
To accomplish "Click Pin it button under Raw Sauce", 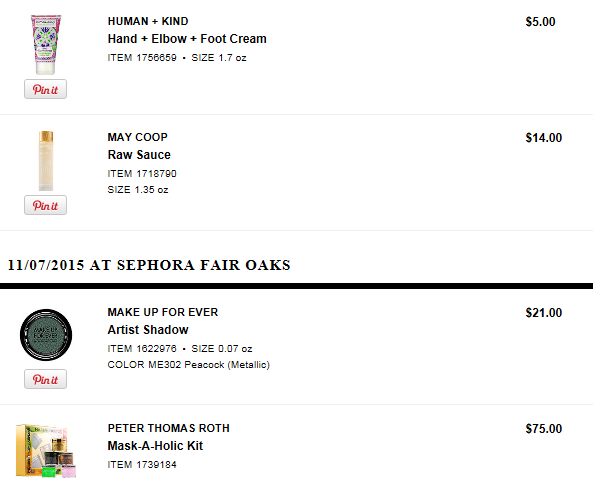I will point(45,205).
